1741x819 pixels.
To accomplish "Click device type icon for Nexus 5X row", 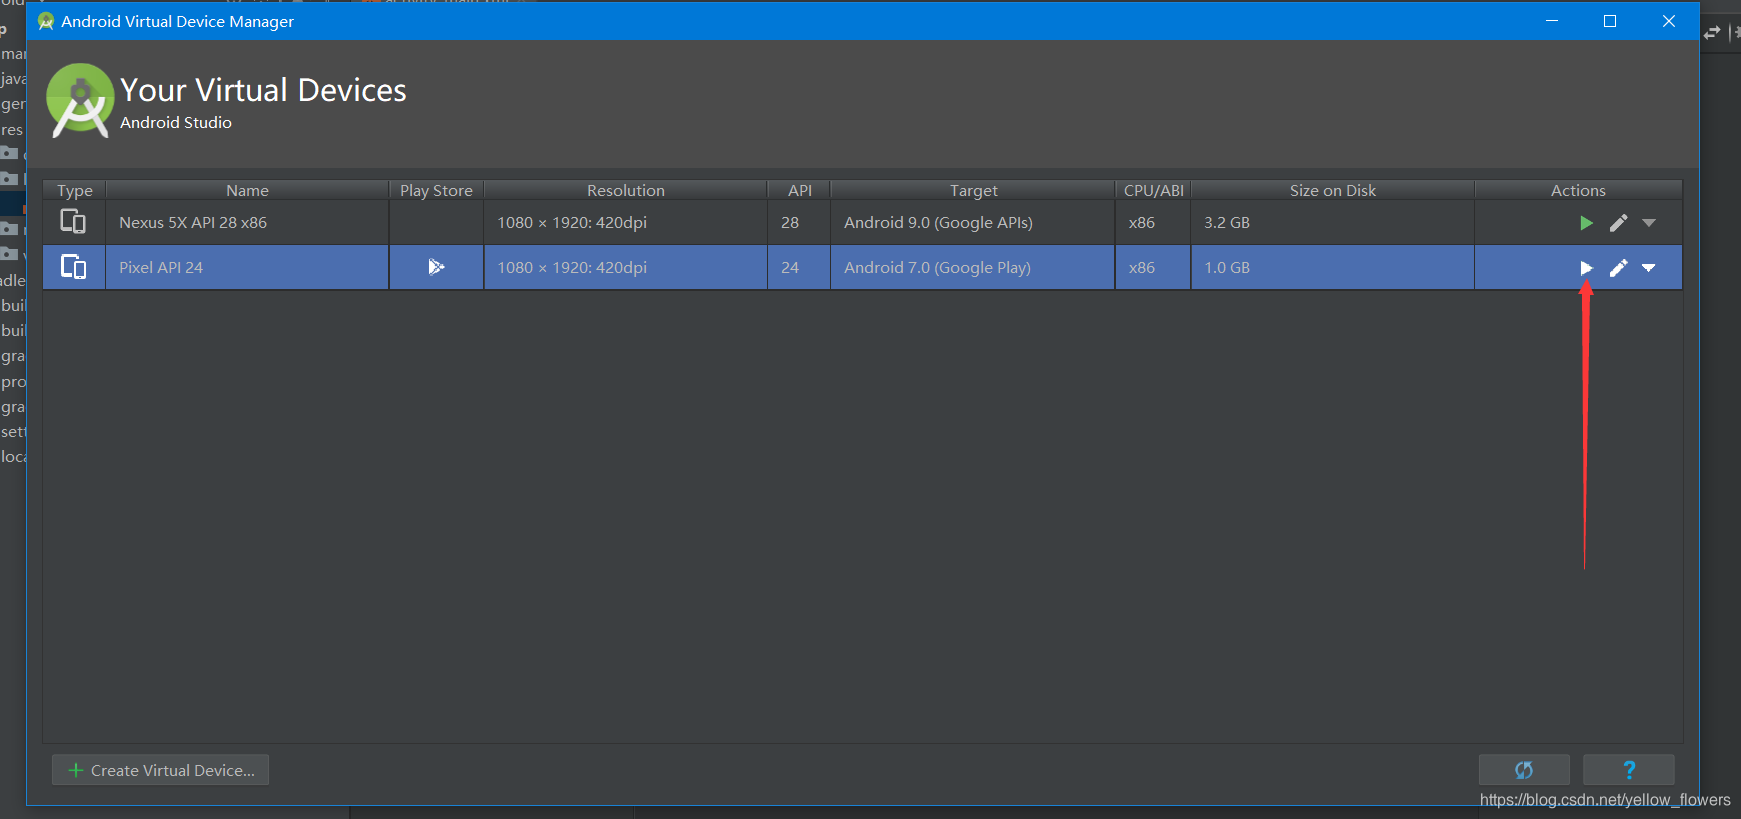I will tap(73, 222).
